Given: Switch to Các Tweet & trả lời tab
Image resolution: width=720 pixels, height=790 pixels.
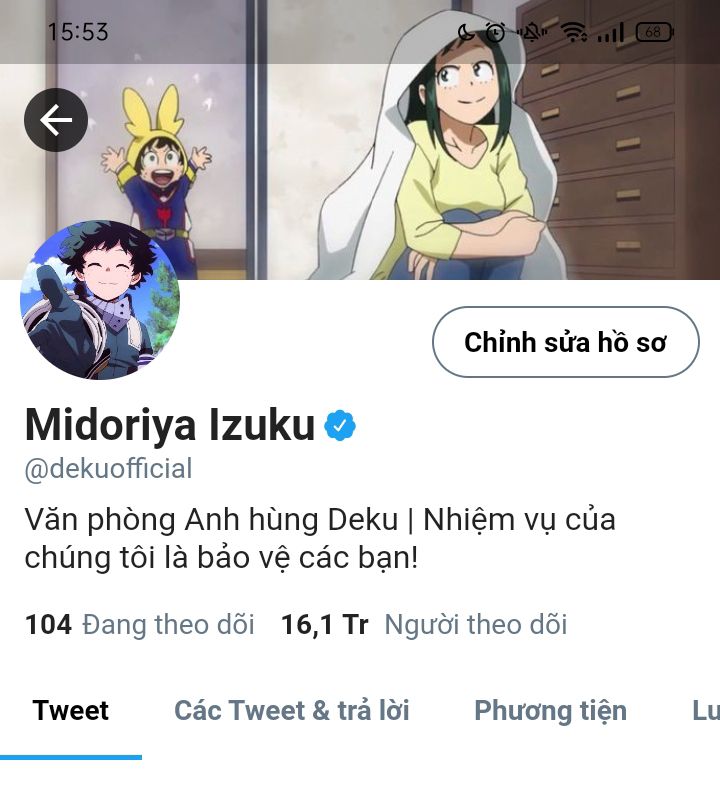Looking at the screenshot, I should click(x=292, y=710).
